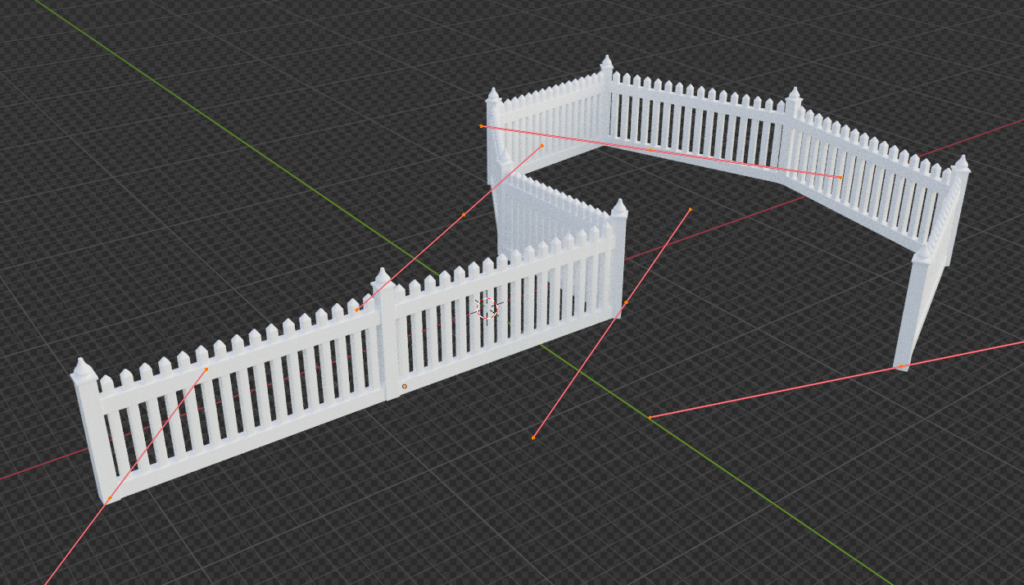Image resolution: width=1024 pixels, height=585 pixels.
Task: Click the base of the tall right-side fence post
Action: coord(902,366)
